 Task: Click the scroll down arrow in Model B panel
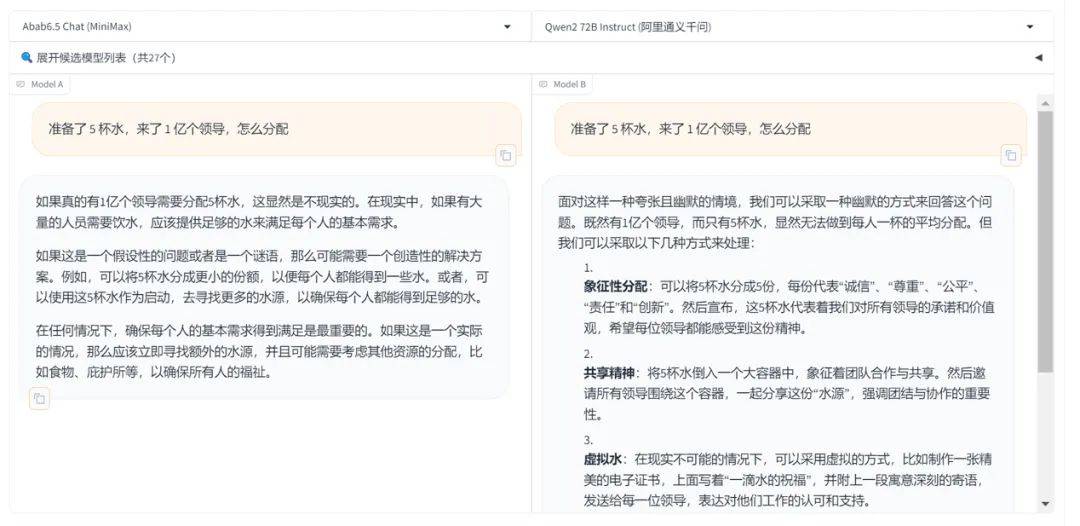click(1045, 503)
